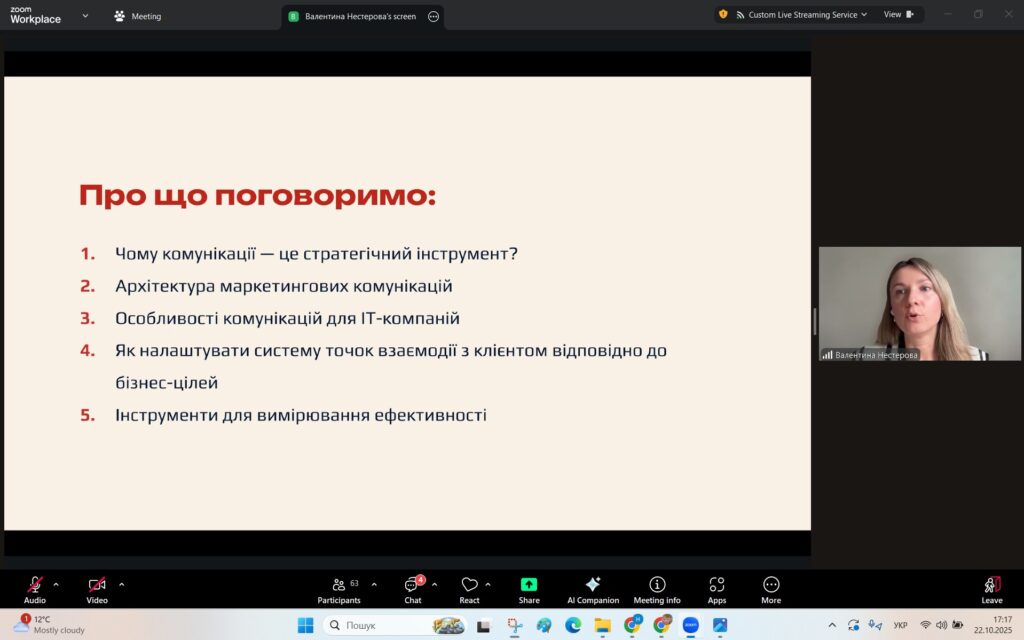Launch the AI Companion
Viewport: 1024px width, 640px height.
593,588
